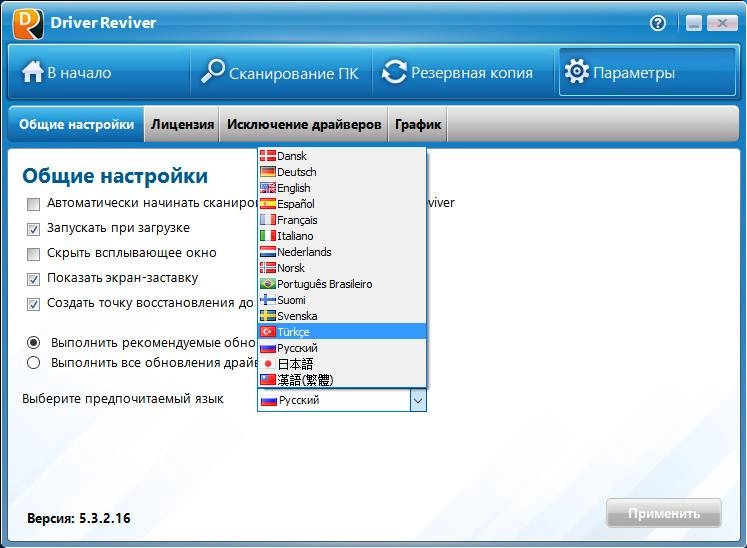This screenshot has height=548, width=747.
Task: Toggle Создать точку восстановления checkbox
Action: click(x=33, y=304)
